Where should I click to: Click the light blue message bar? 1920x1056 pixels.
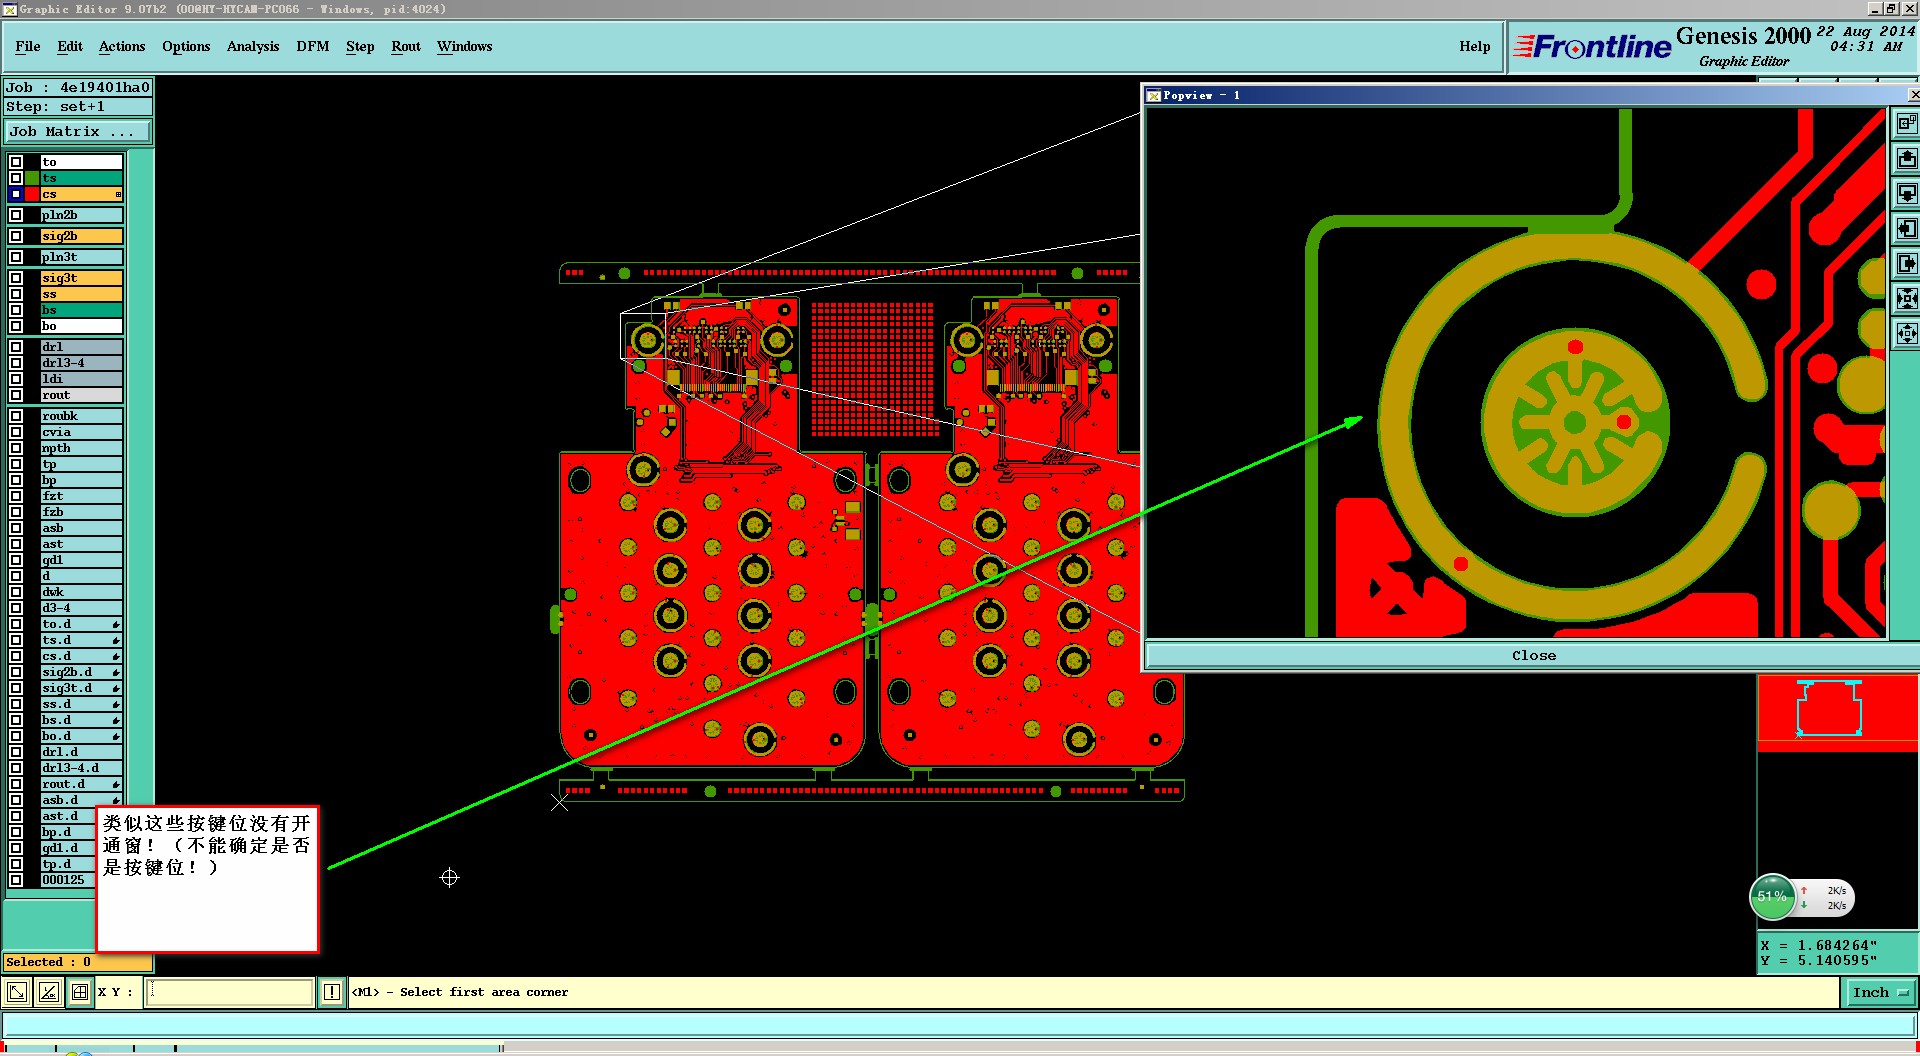tap(959, 1025)
